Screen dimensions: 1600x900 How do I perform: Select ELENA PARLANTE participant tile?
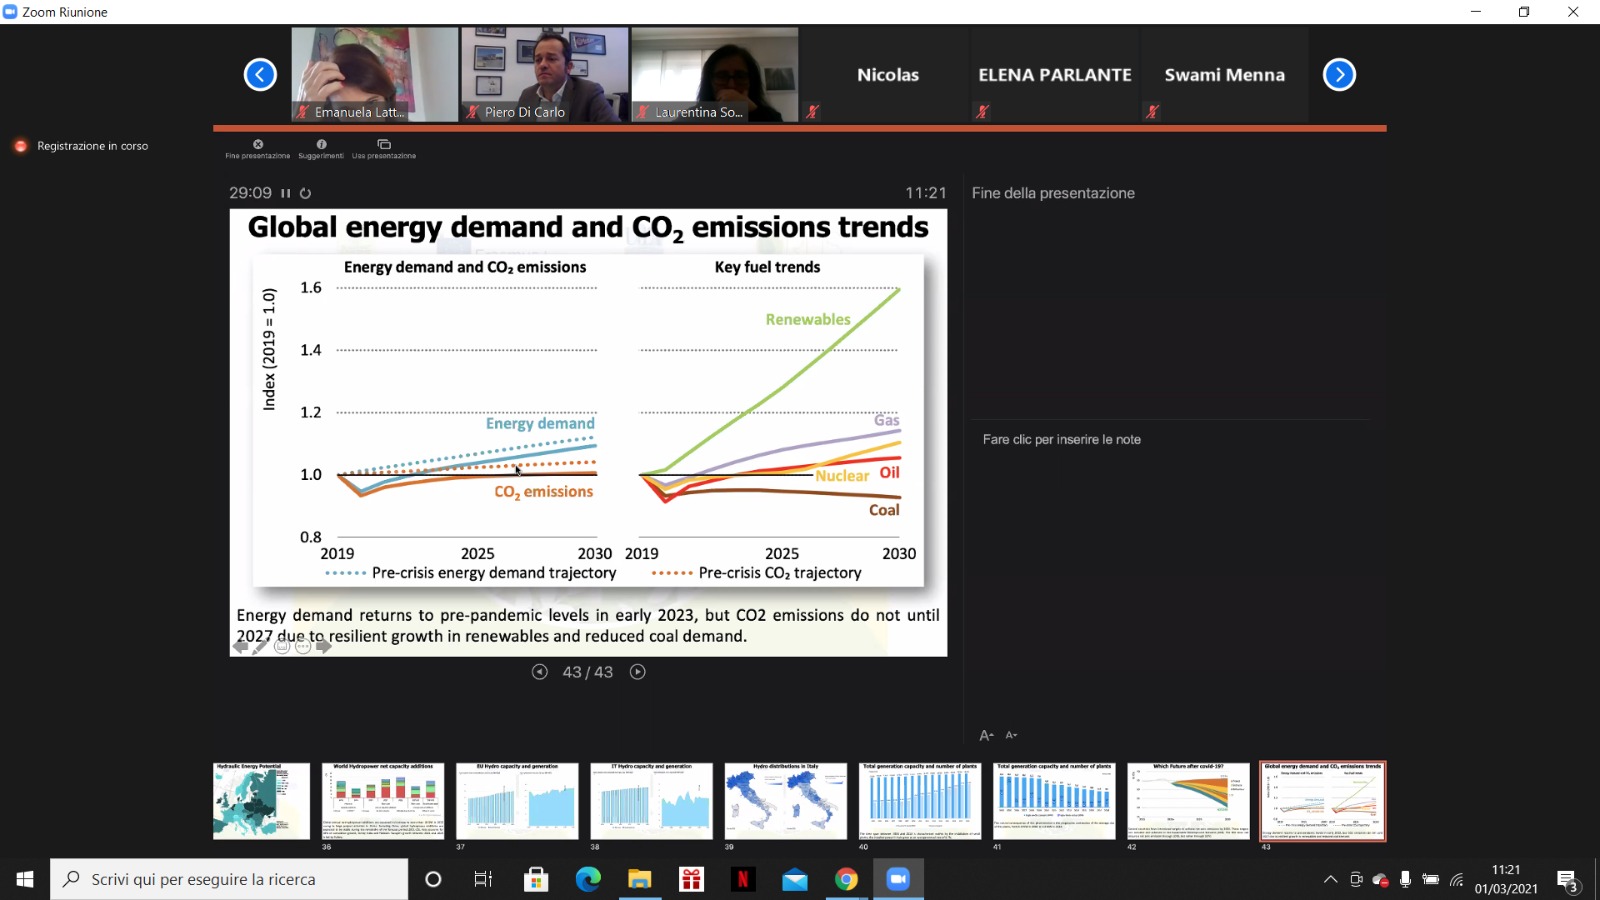point(1054,75)
